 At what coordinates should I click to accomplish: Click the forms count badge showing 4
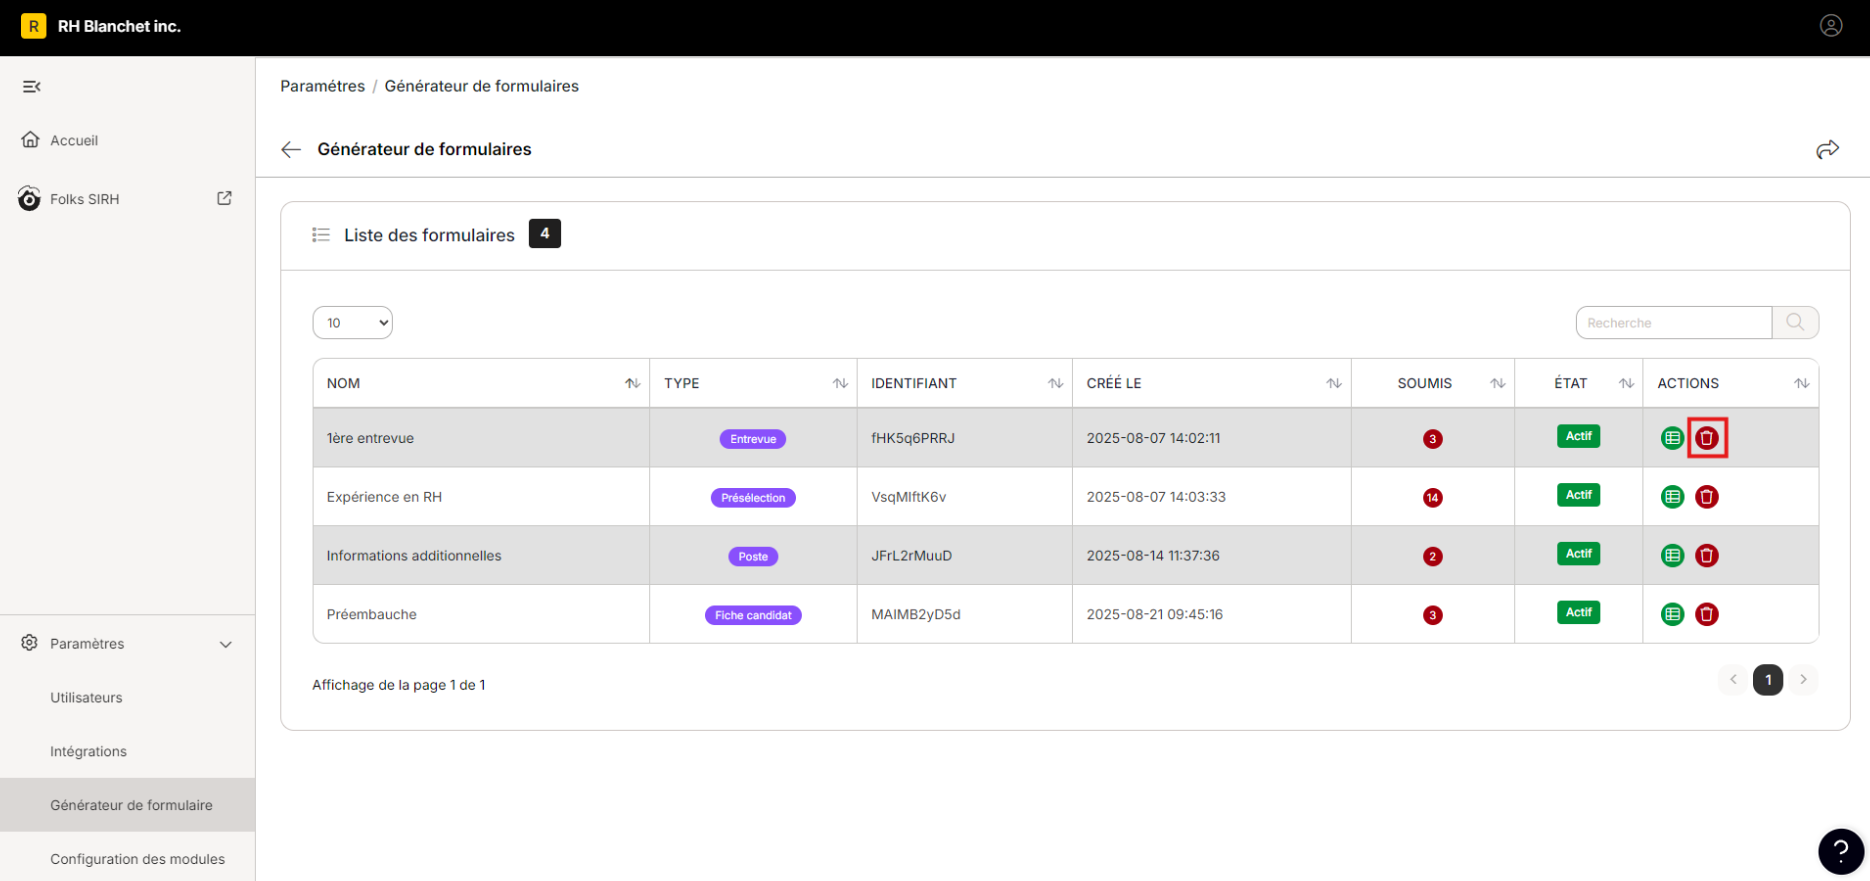(545, 234)
